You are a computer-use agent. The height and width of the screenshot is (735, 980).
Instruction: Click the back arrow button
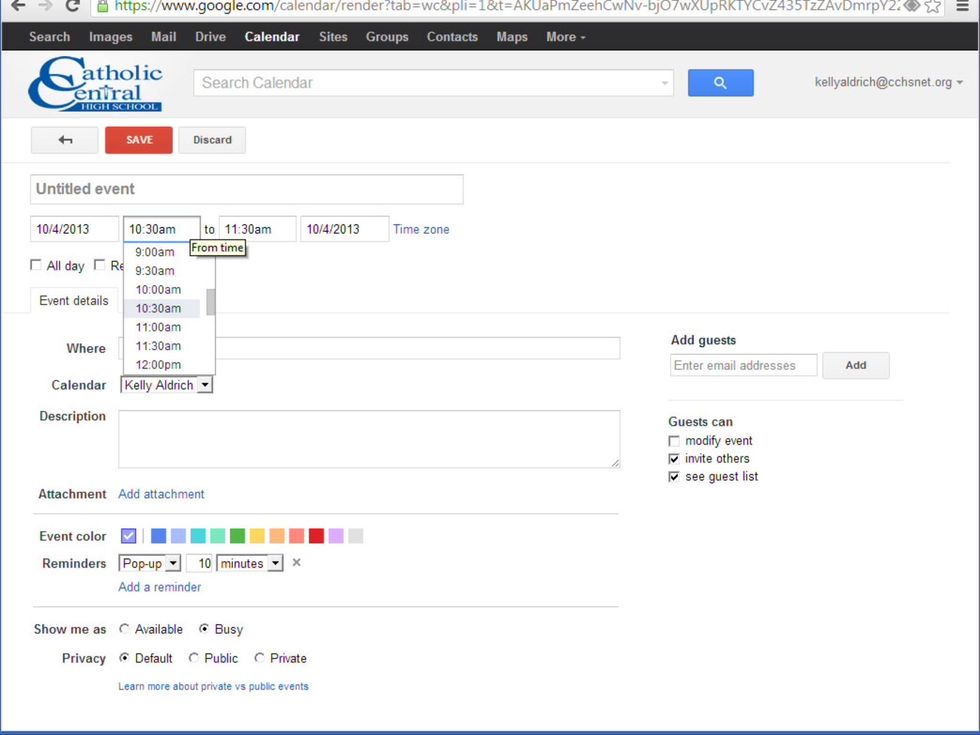click(65, 140)
